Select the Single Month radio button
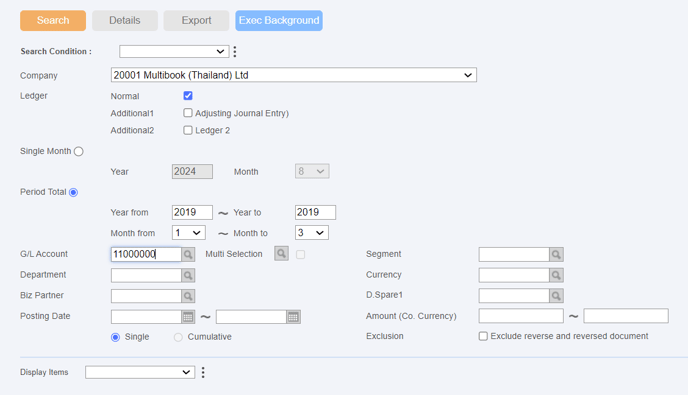The width and height of the screenshot is (688, 395). tap(79, 151)
